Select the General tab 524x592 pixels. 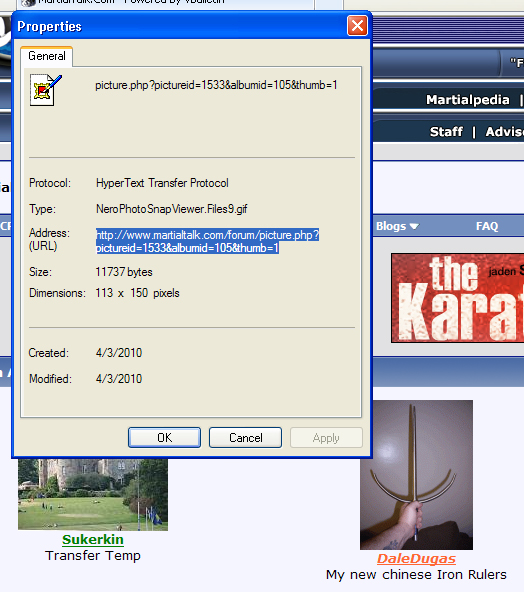click(47, 56)
